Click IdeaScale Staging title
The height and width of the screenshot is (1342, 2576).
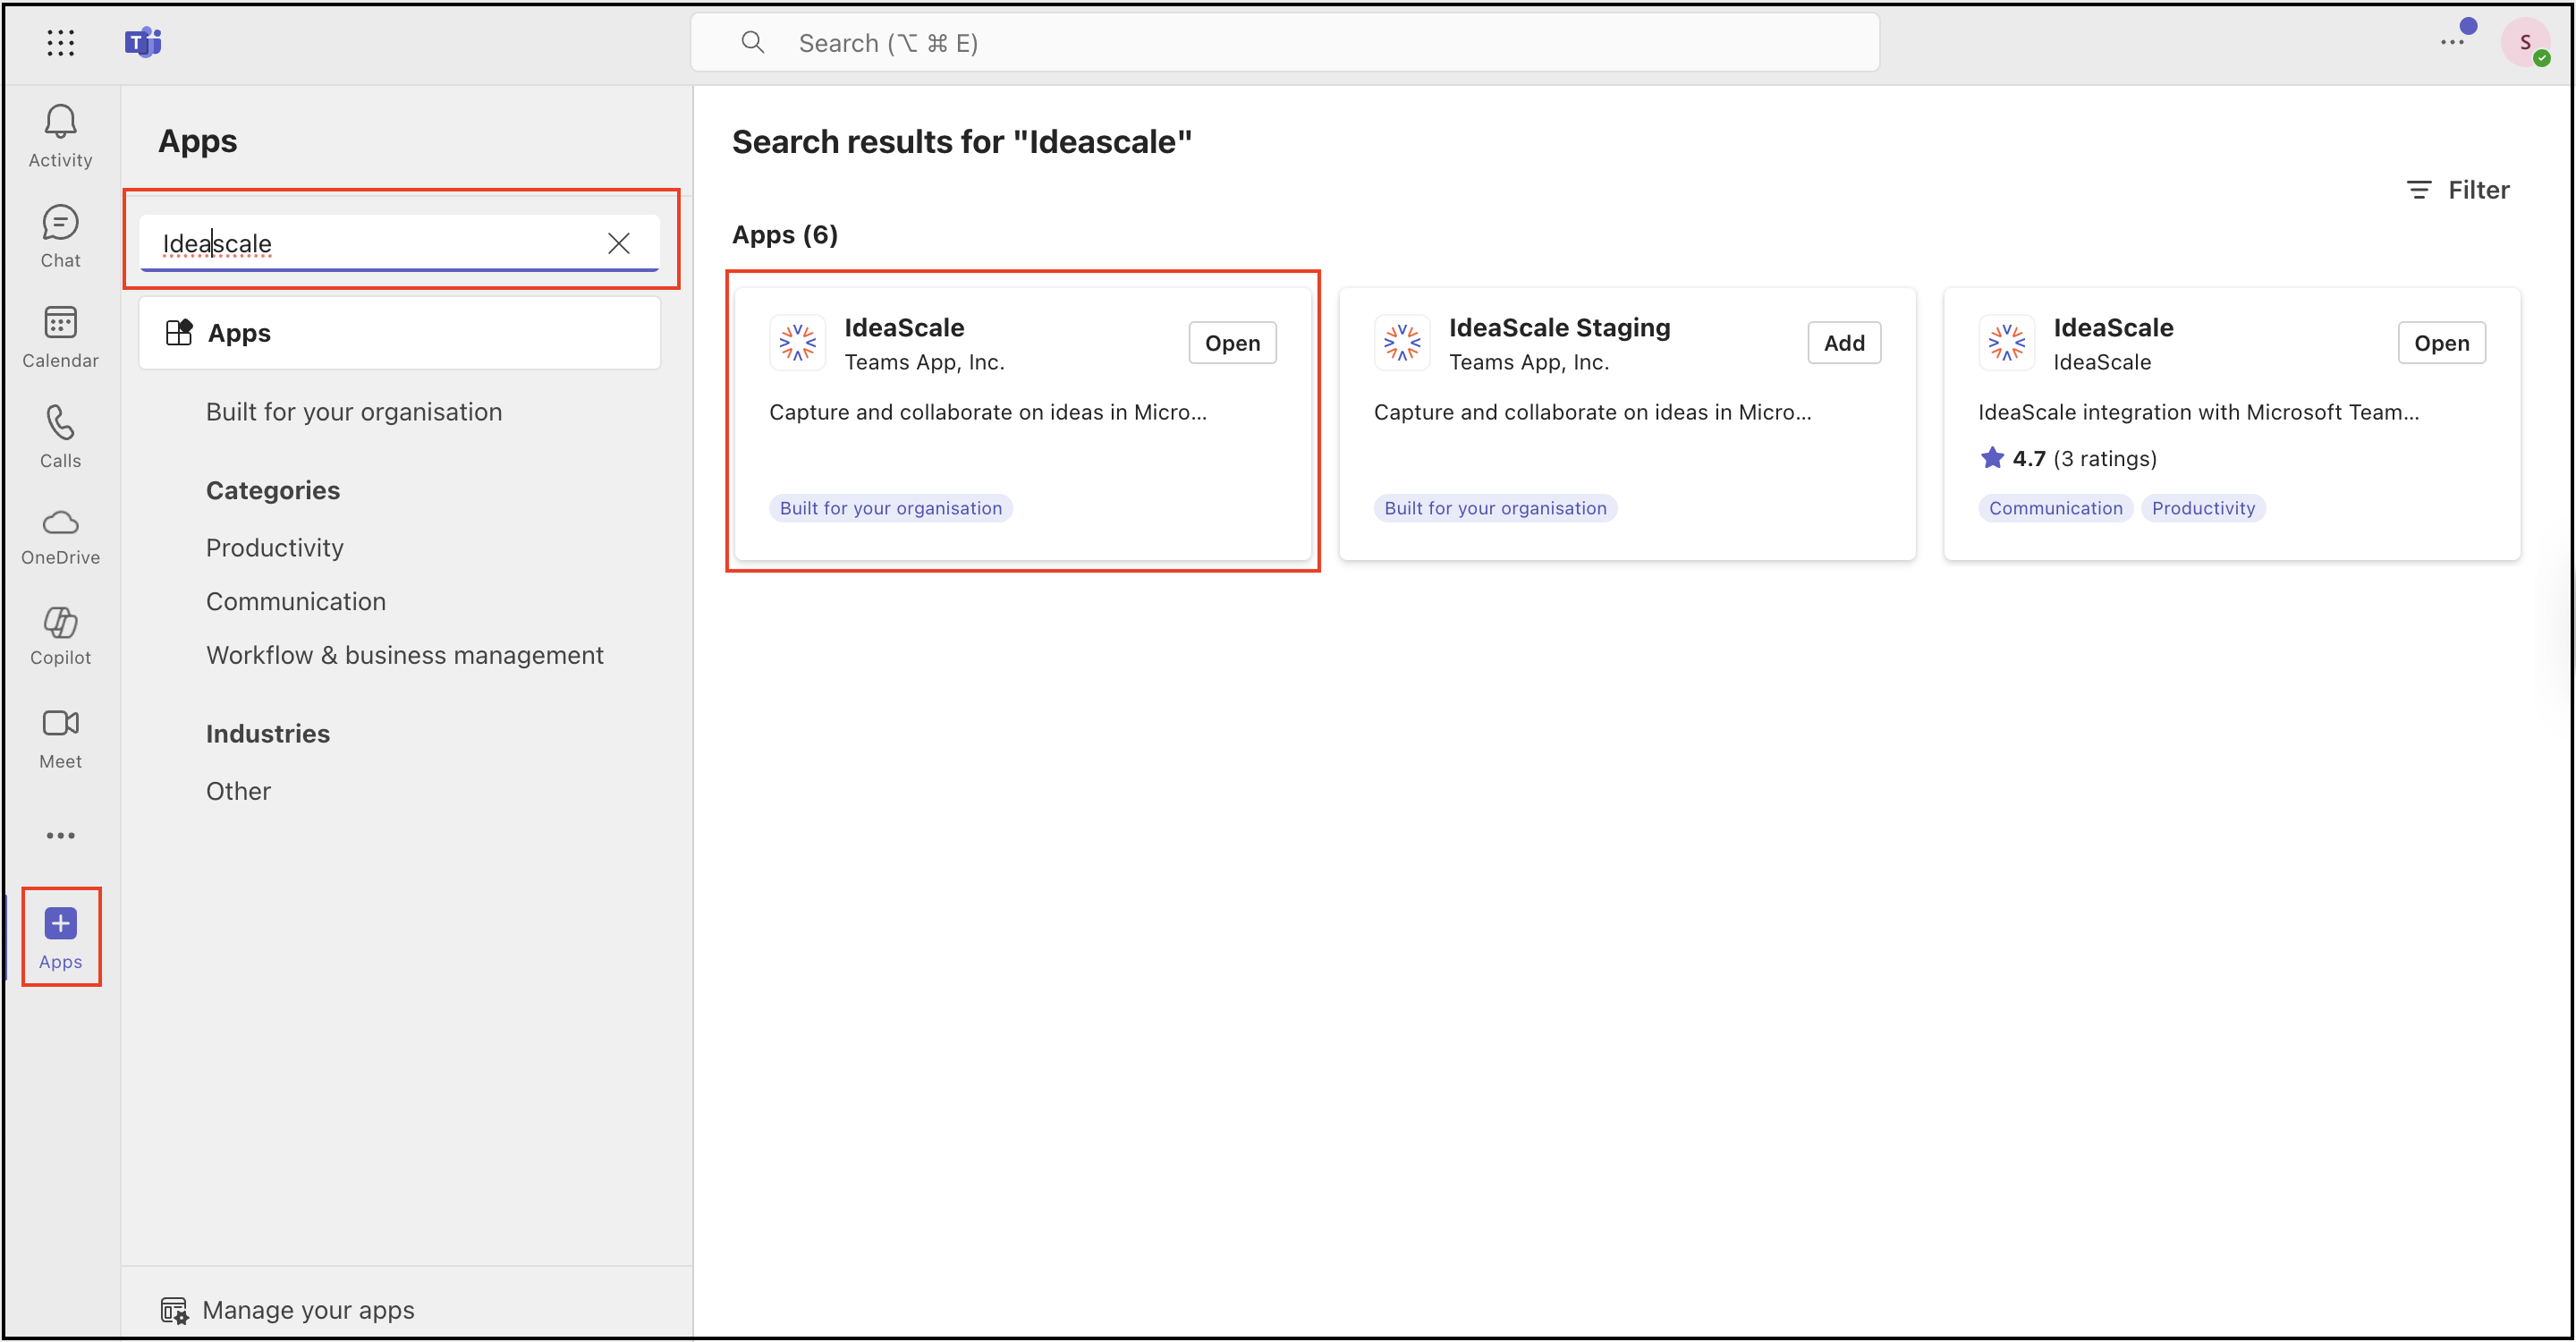[1559, 327]
